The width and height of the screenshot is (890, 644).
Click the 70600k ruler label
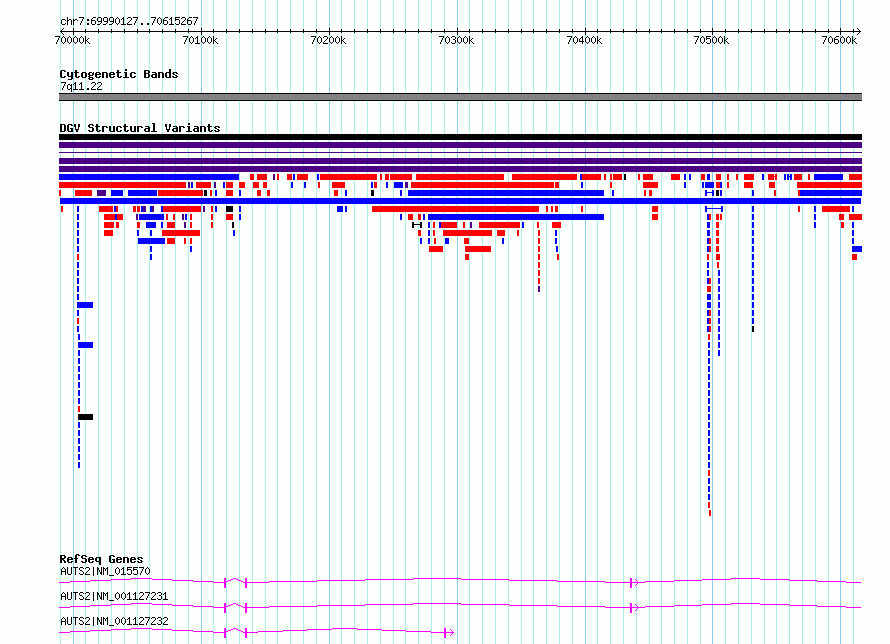point(839,40)
